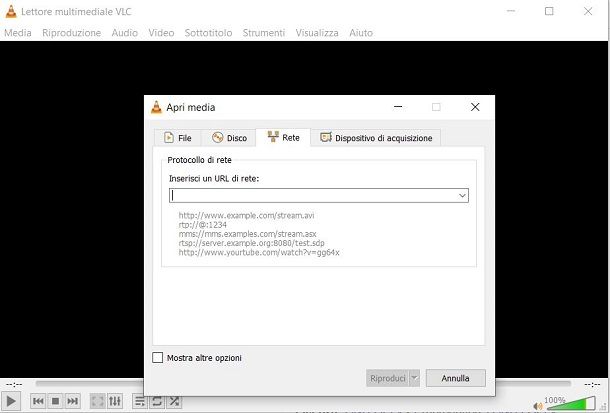Click example text mms://mms.examples.com/stream.asx
The height and width of the screenshot is (413, 610).
click(x=247, y=234)
